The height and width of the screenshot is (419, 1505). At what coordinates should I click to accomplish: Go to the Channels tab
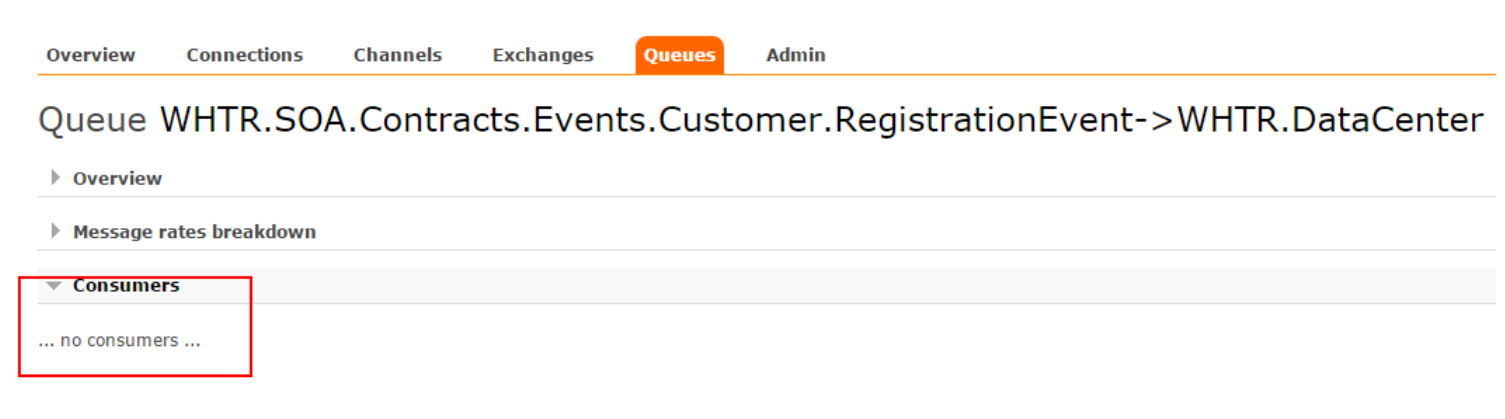pos(397,55)
